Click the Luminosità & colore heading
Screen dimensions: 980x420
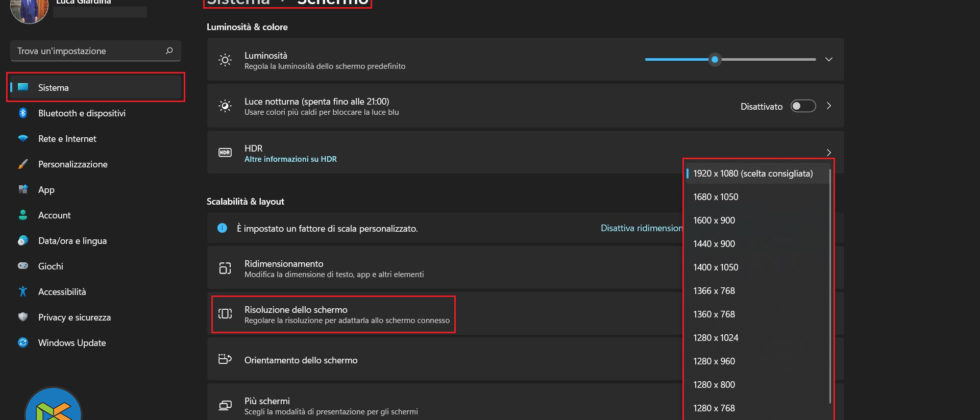[x=247, y=27]
